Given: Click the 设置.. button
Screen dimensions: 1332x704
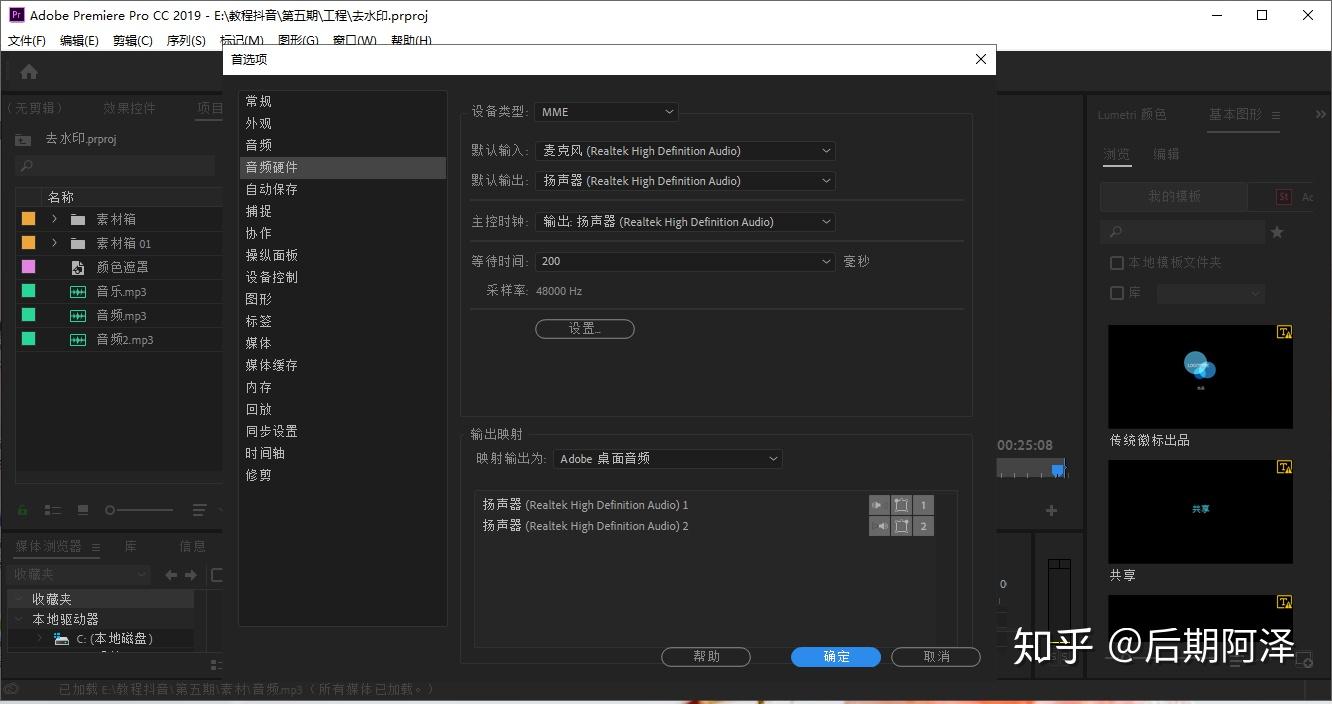Looking at the screenshot, I should click(585, 329).
